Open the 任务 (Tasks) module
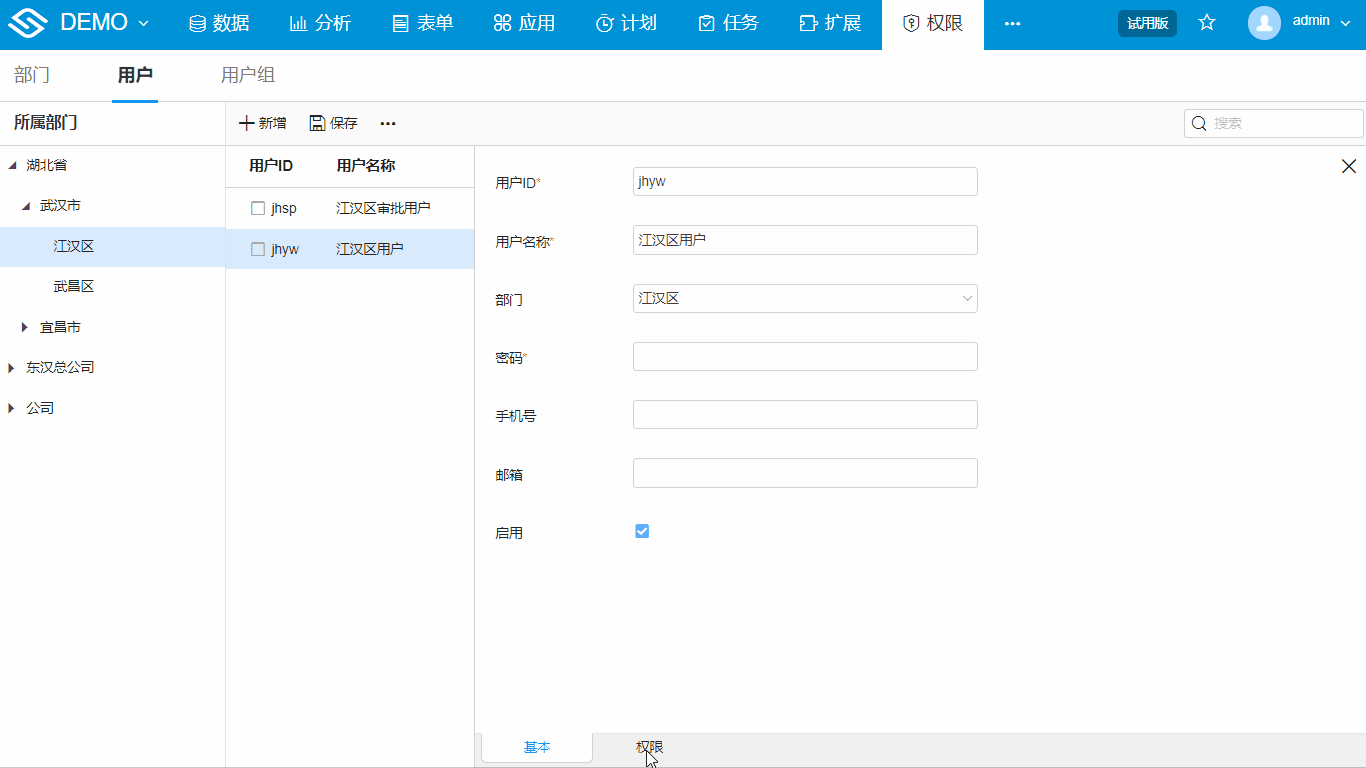The width and height of the screenshot is (1366, 768). (x=728, y=22)
